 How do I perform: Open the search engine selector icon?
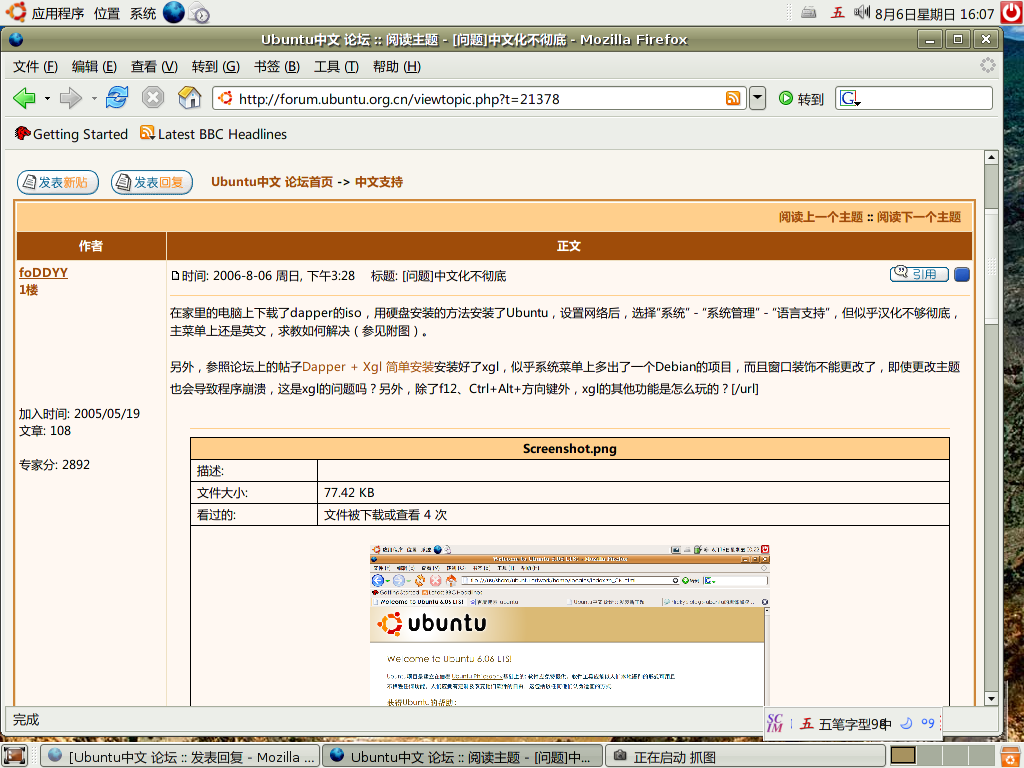coord(850,99)
